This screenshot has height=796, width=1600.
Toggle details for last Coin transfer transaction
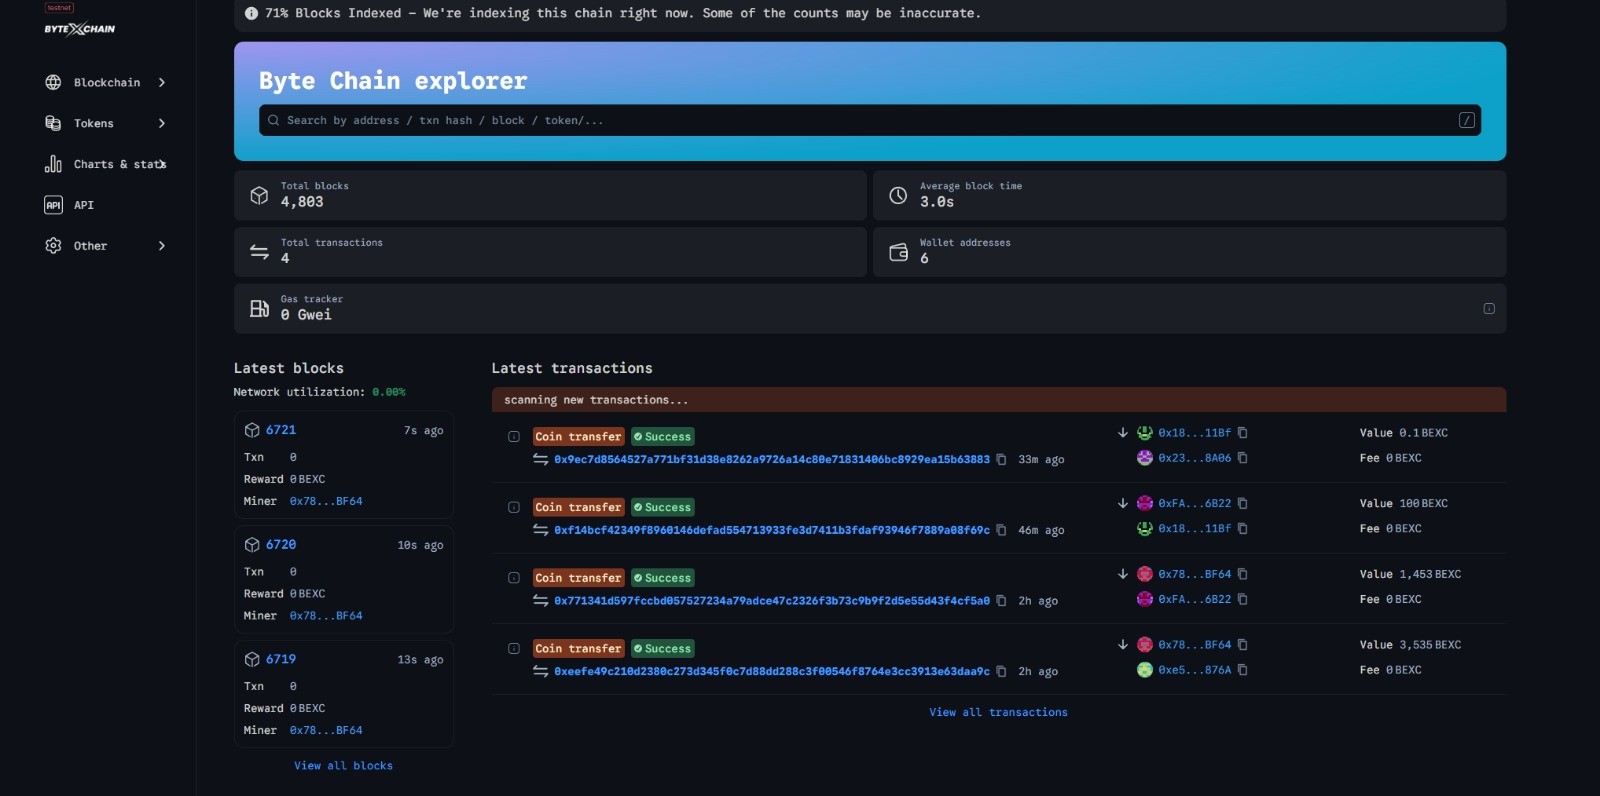(514, 649)
